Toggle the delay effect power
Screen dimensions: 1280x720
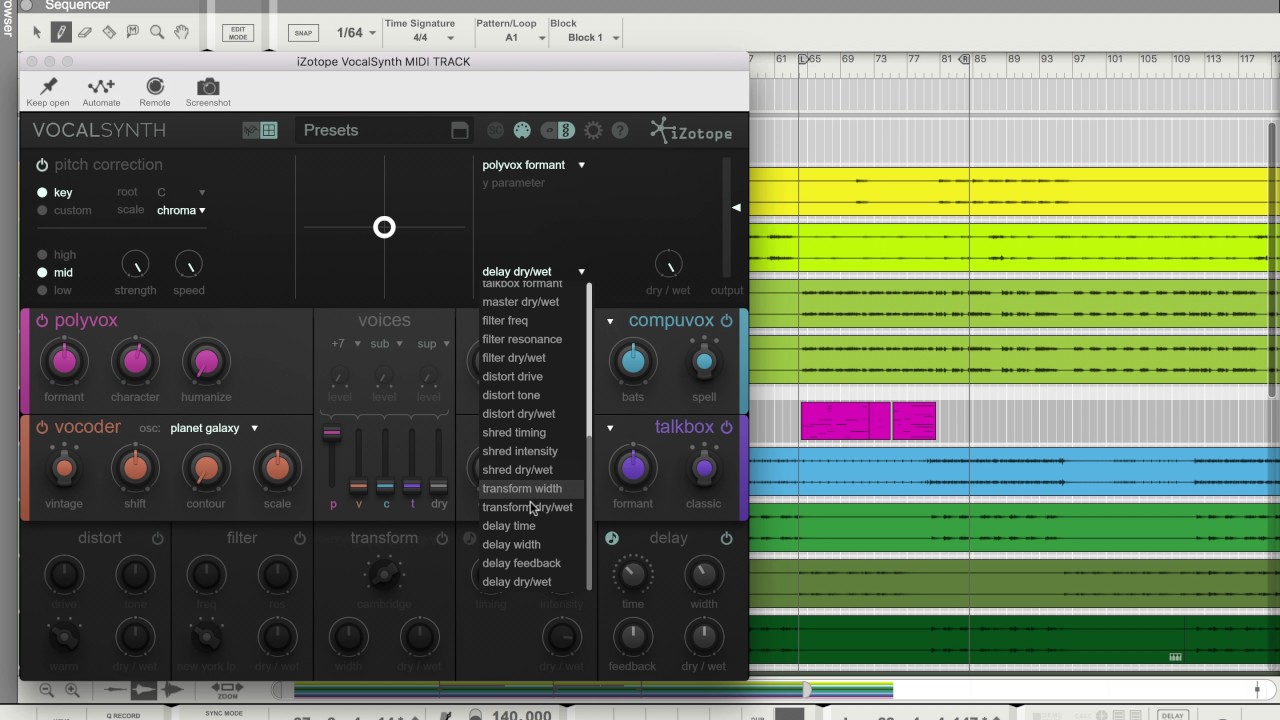tap(726, 538)
